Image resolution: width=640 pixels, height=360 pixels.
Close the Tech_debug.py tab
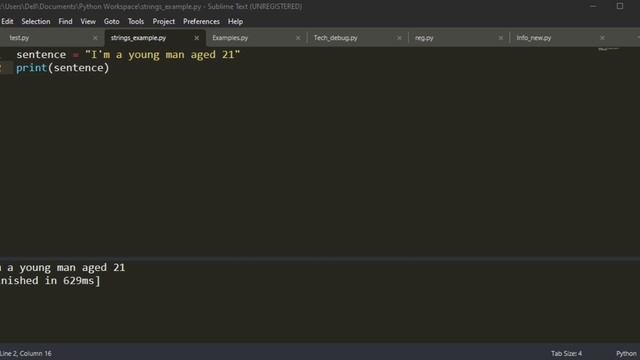tap(399, 38)
